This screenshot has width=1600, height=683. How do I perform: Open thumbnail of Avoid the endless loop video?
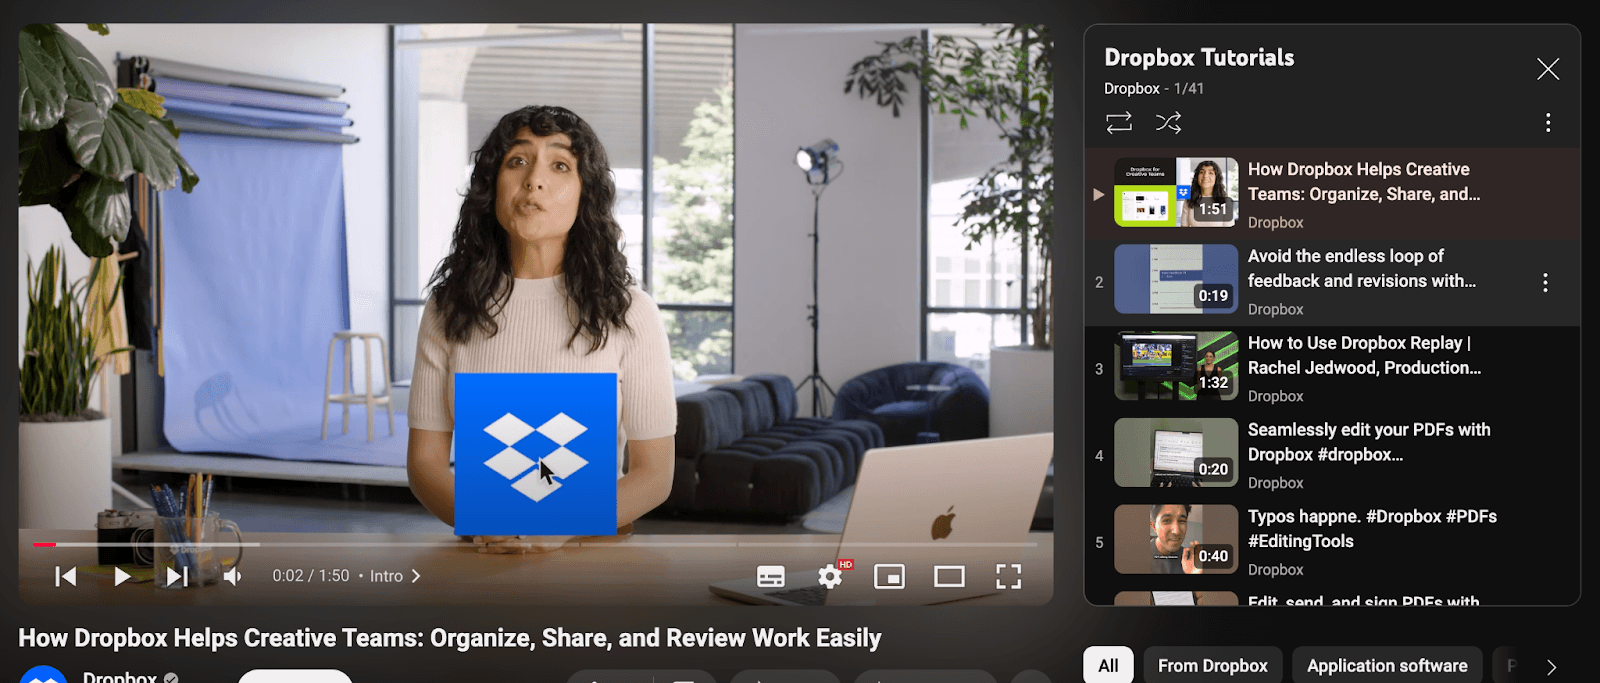tap(1176, 279)
